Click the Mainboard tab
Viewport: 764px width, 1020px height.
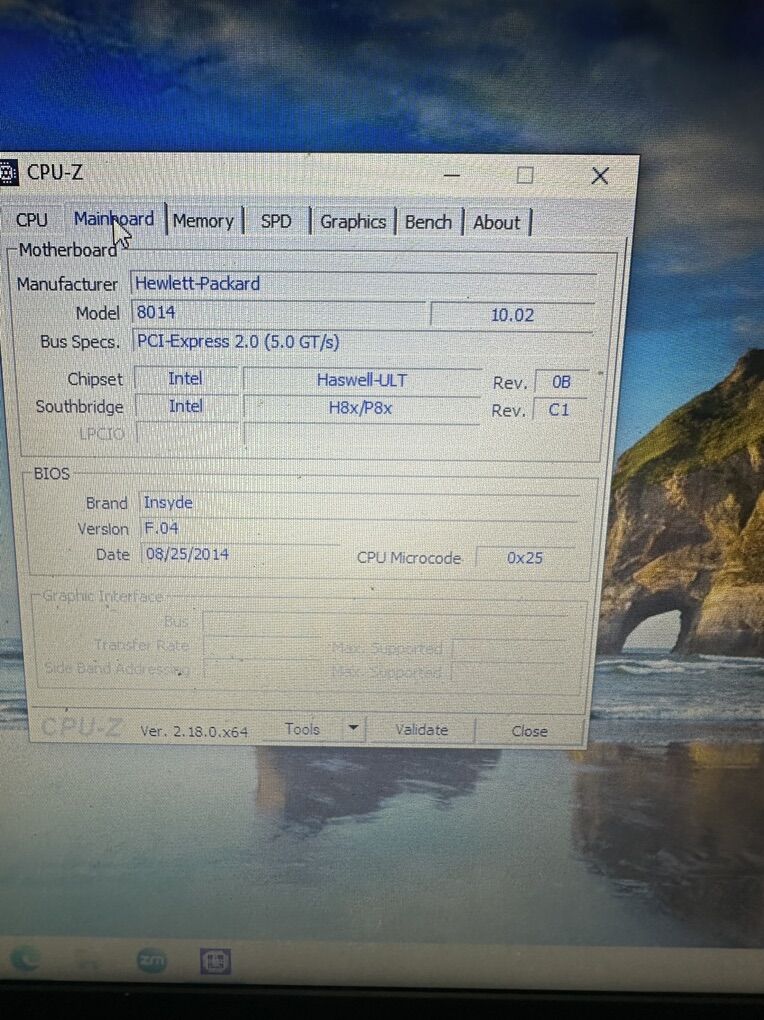[x=113, y=219]
